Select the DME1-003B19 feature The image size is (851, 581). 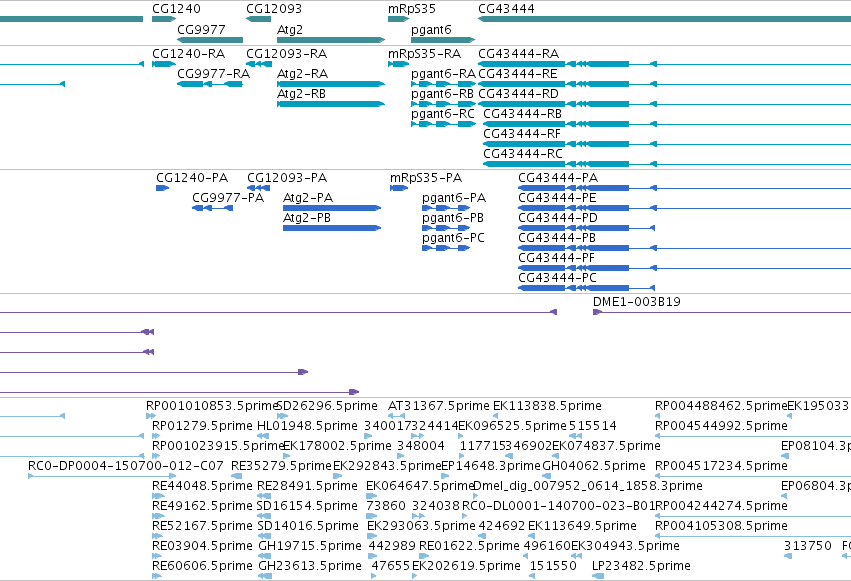click(637, 302)
